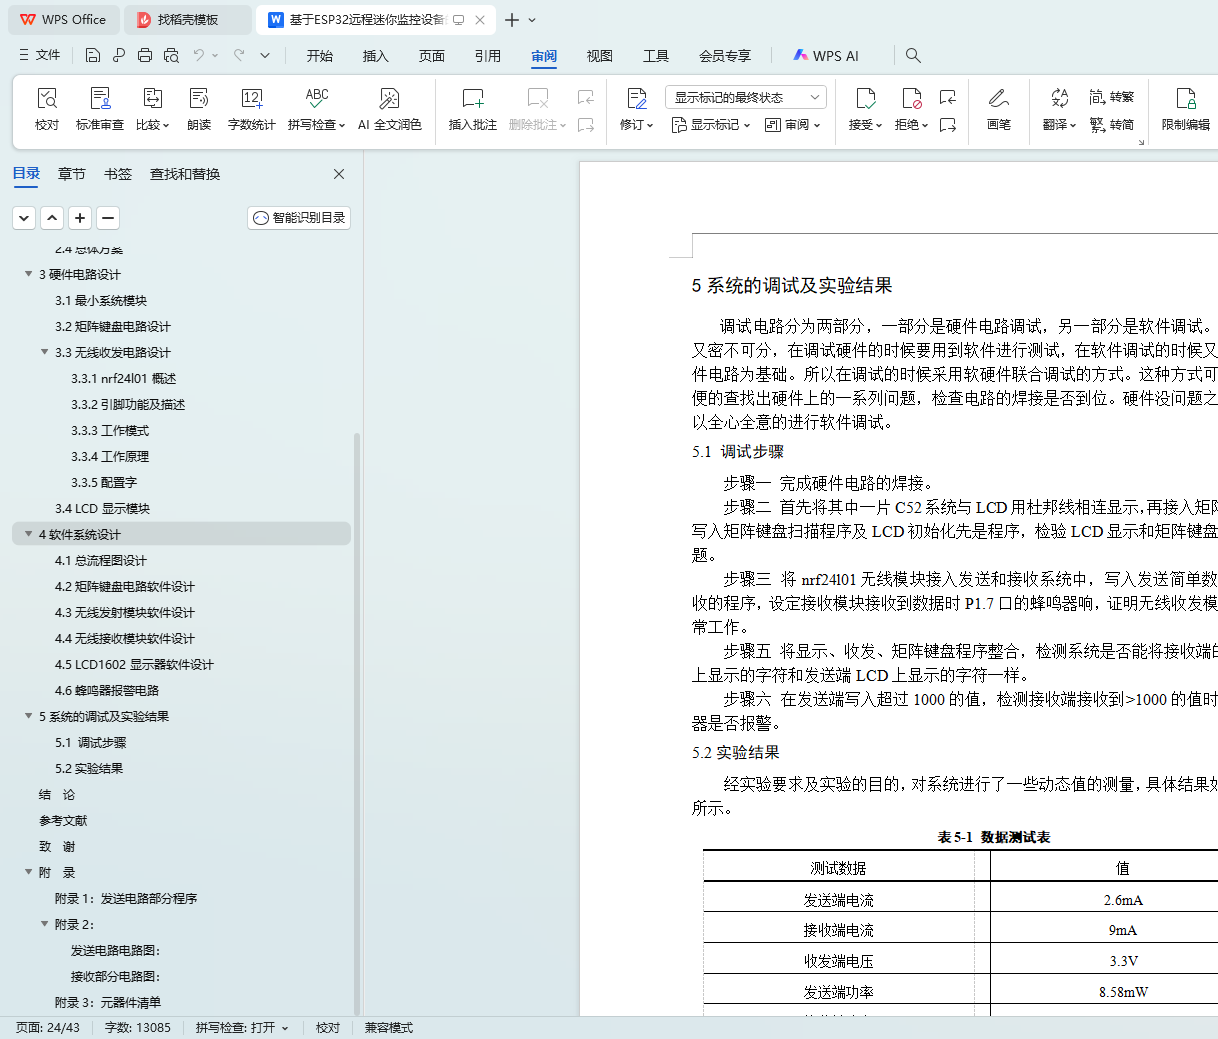Open the 显示标记的最终状态 dropdown
The height and width of the screenshot is (1039, 1218).
coord(745,97)
